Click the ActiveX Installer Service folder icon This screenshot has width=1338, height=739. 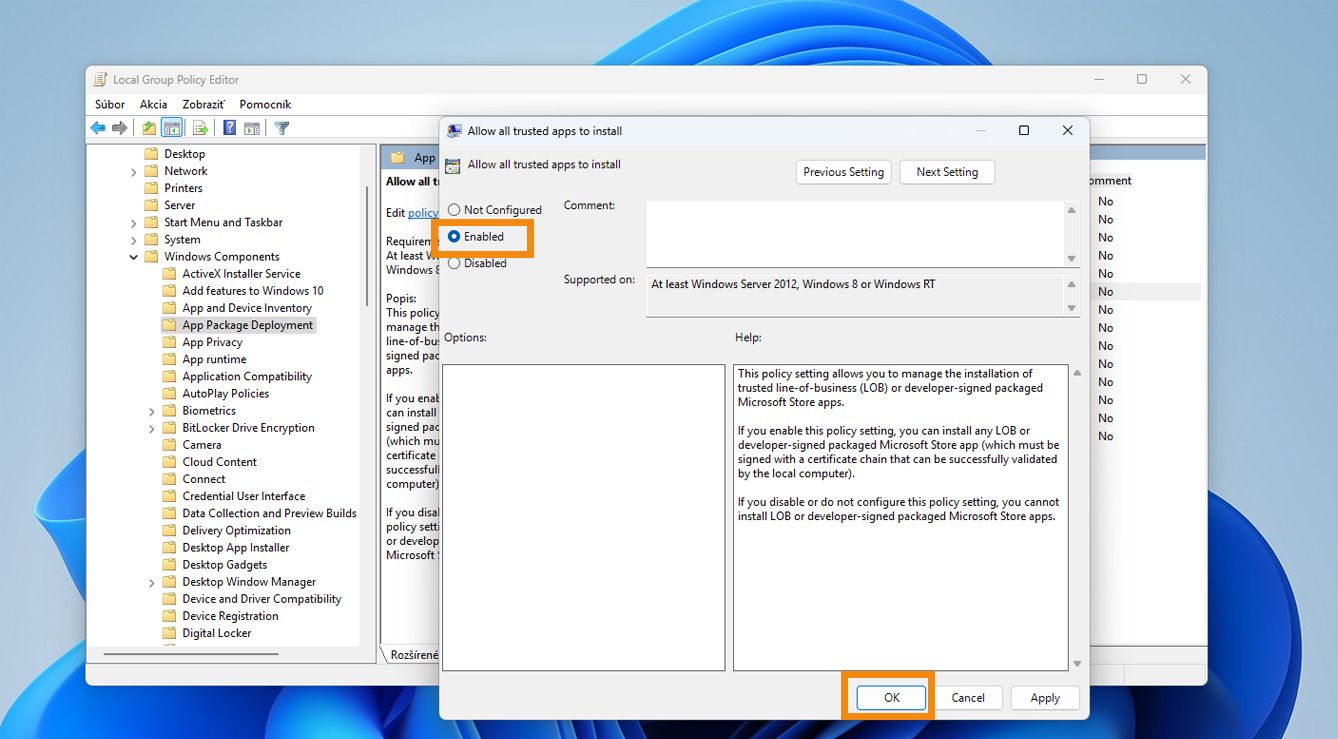170,274
